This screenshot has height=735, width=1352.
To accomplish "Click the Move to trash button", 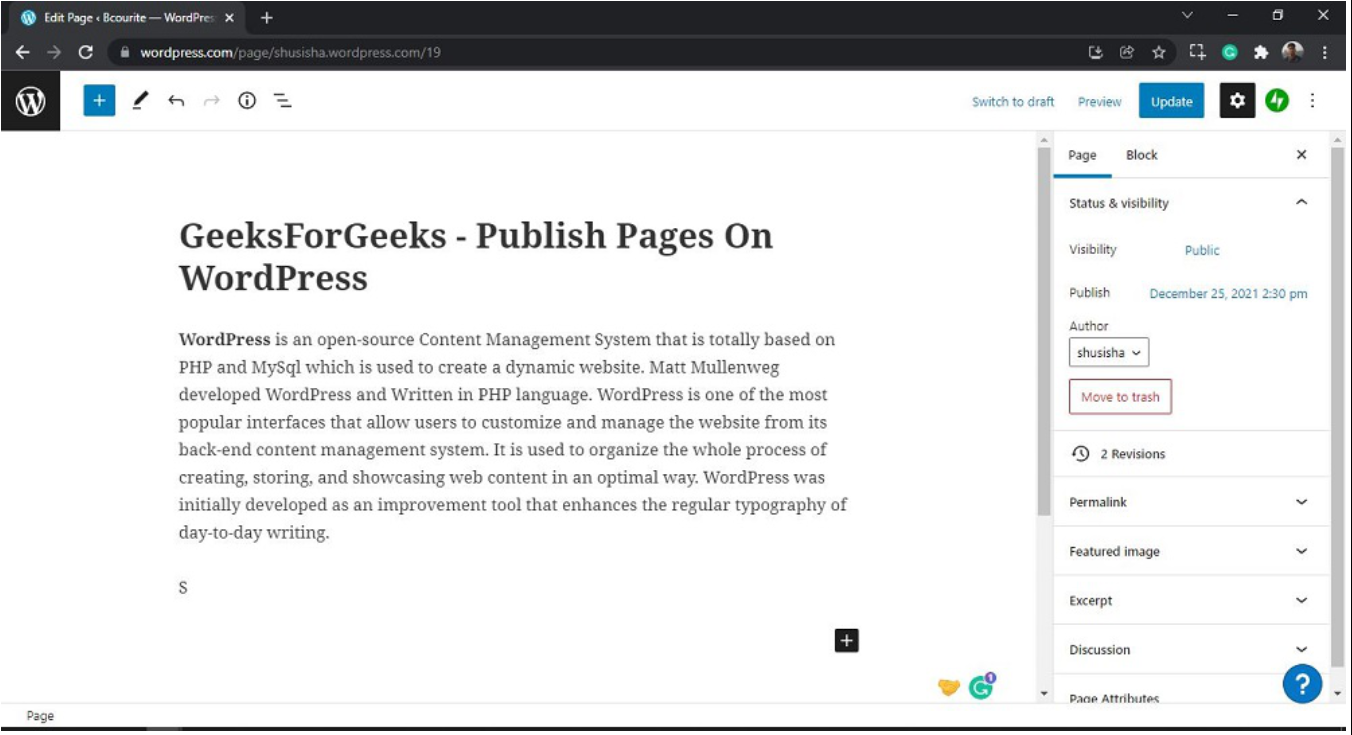I will [x=1120, y=397].
